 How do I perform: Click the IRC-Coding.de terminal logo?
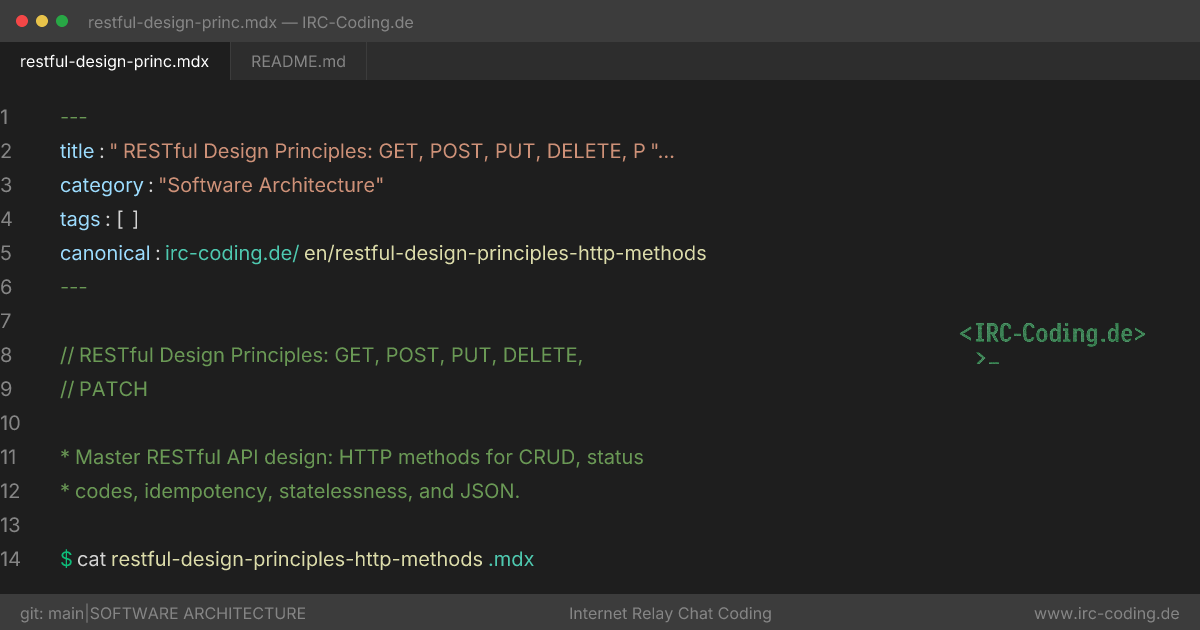(x=1052, y=334)
